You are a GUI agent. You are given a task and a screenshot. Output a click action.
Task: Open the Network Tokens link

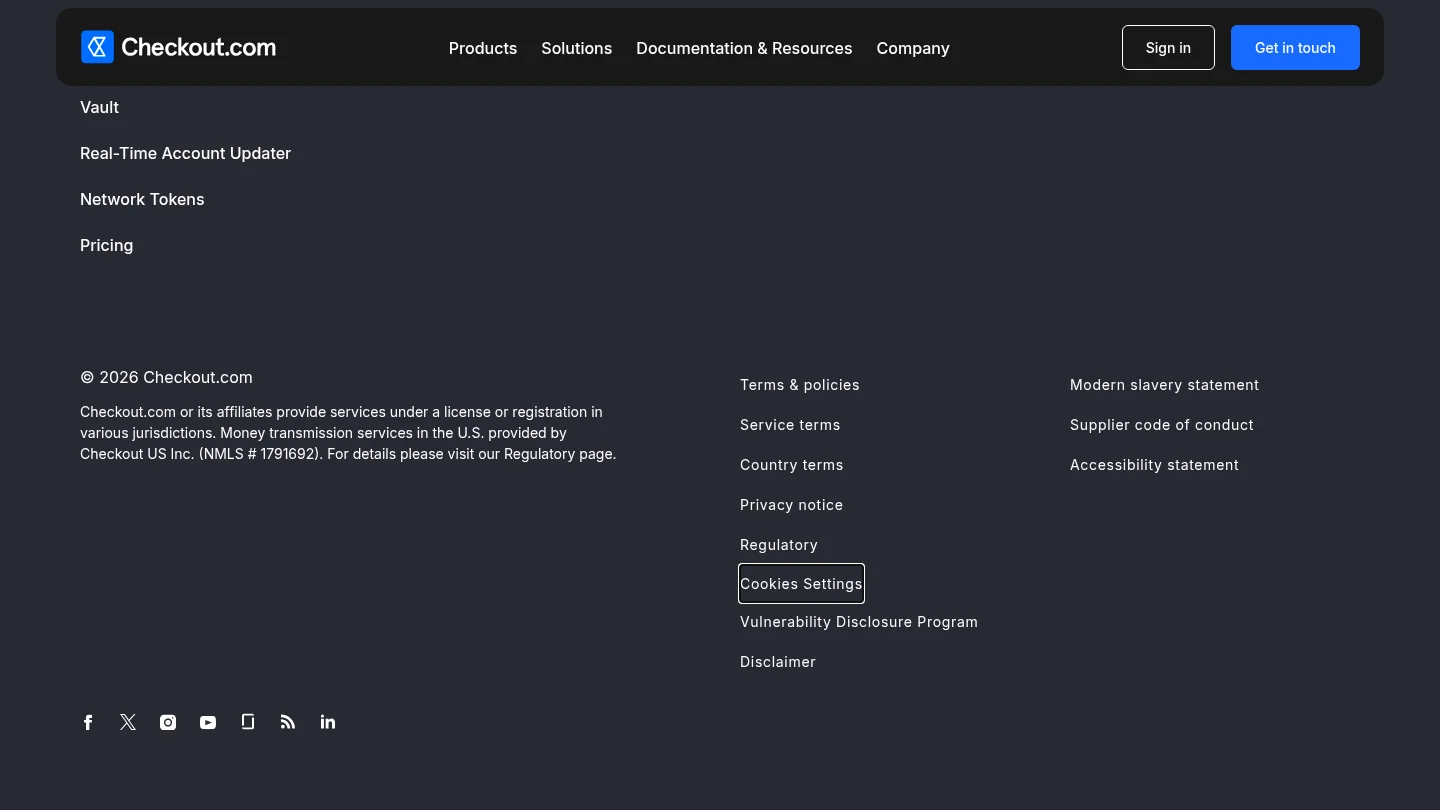(142, 199)
